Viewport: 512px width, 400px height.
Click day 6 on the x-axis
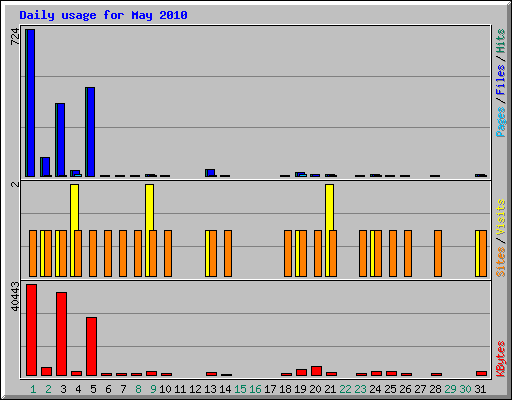pyautogui.click(x=108, y=389)
